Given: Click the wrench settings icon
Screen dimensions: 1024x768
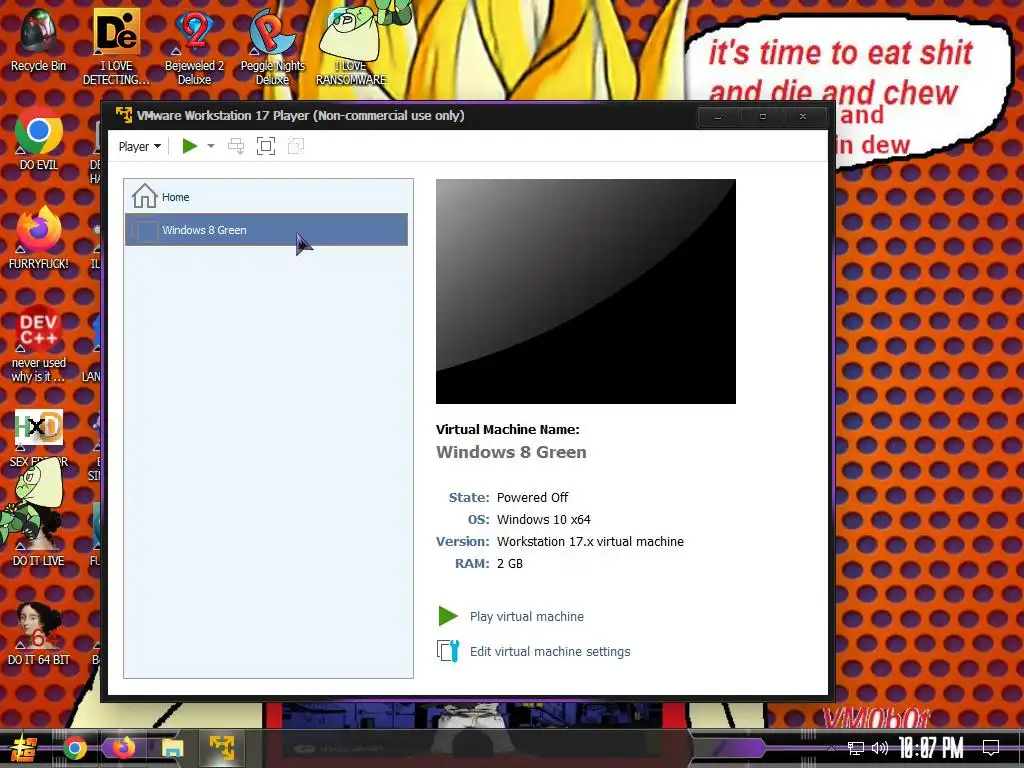Looking at the screenshot, I should click(x=448, y=651).
